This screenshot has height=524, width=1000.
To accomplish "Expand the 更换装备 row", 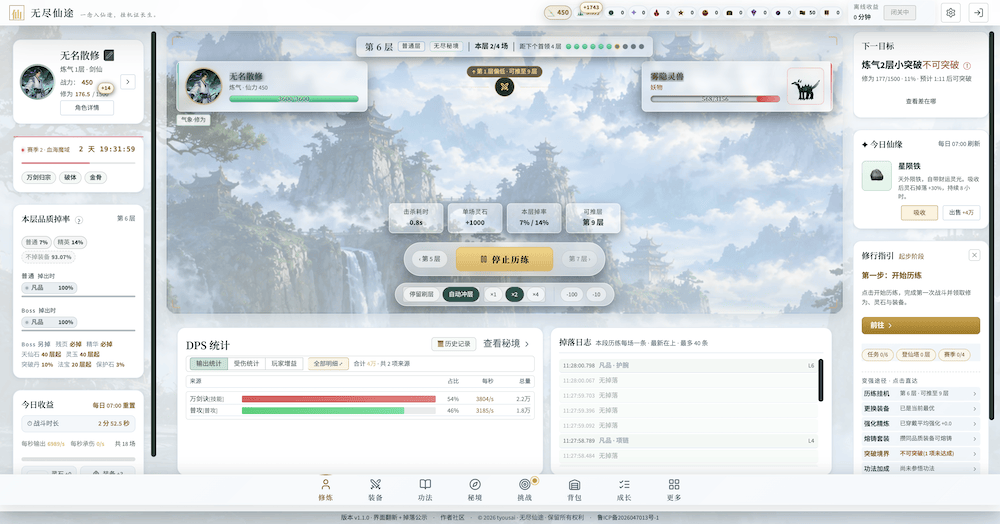I will [x=920, y=409].
